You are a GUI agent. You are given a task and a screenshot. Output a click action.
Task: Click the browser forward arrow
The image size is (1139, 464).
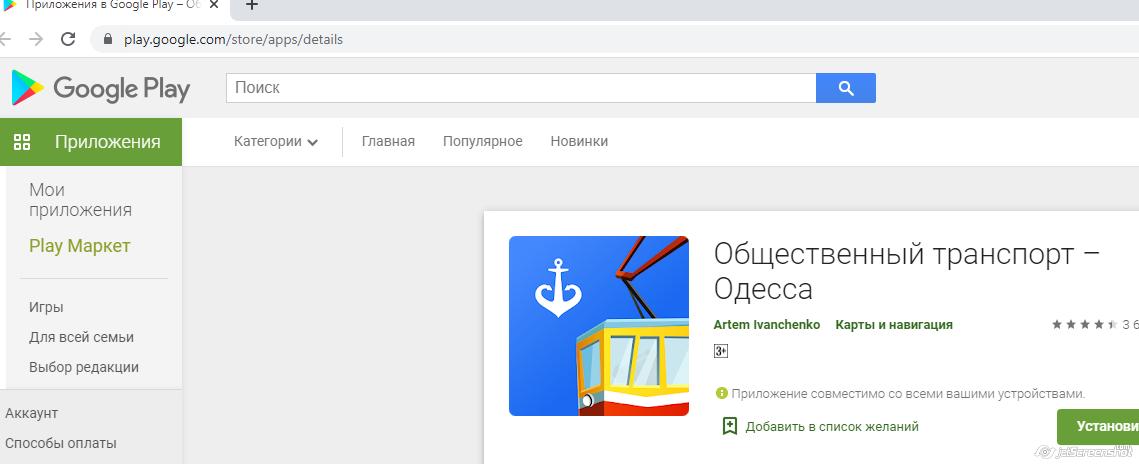(x=36, y=40)
